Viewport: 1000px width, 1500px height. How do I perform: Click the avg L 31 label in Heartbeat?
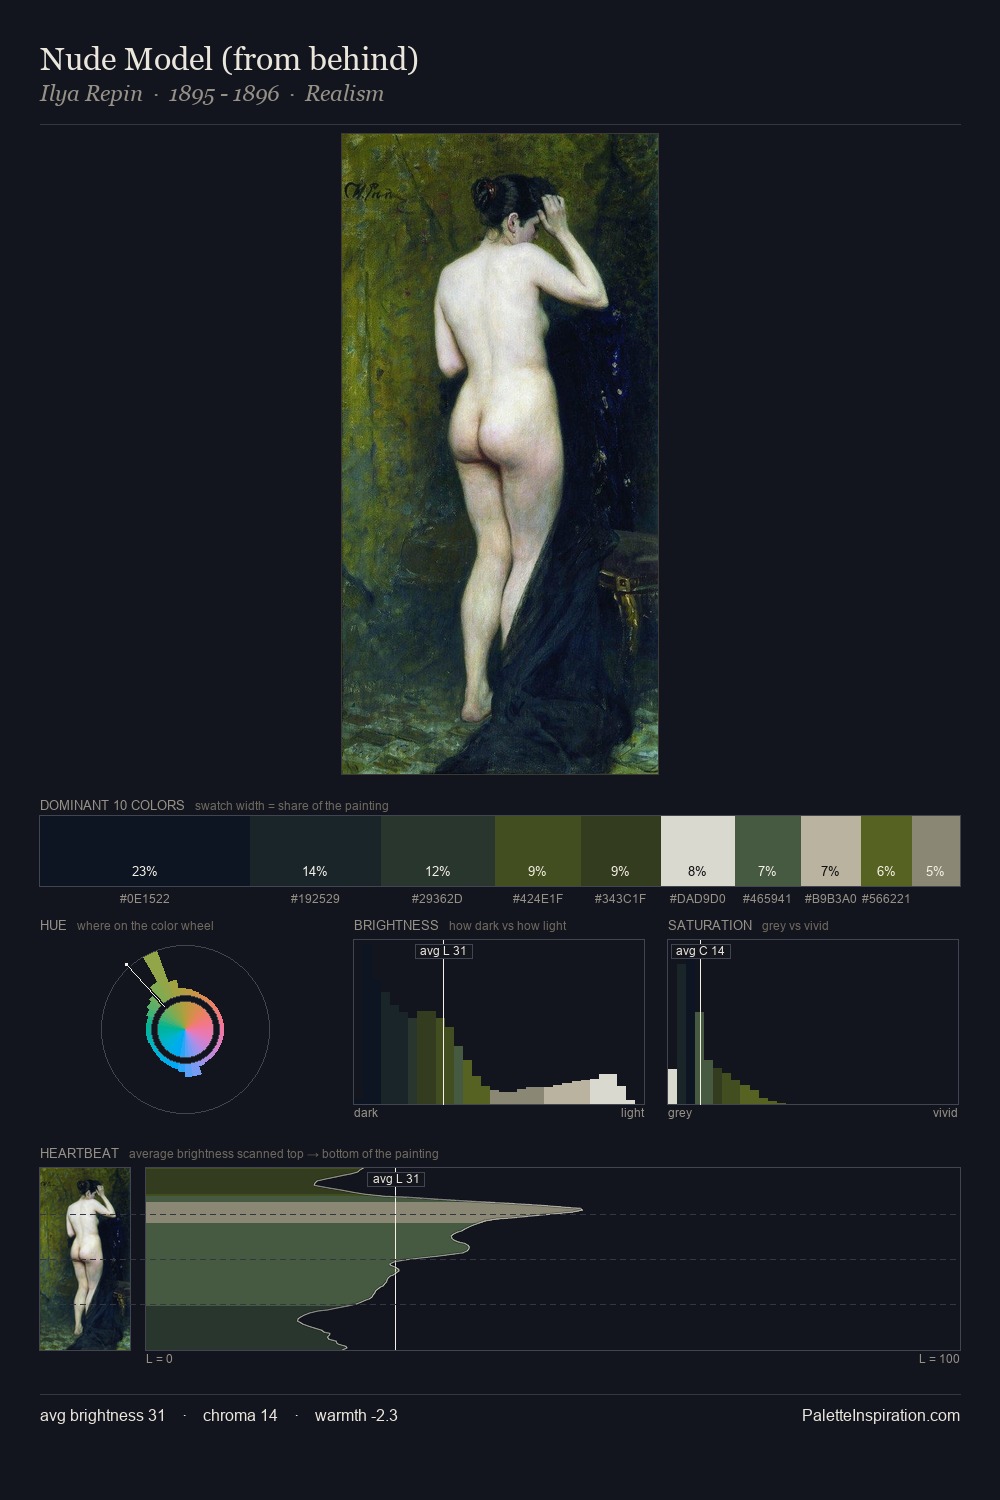pos(396,1179)
